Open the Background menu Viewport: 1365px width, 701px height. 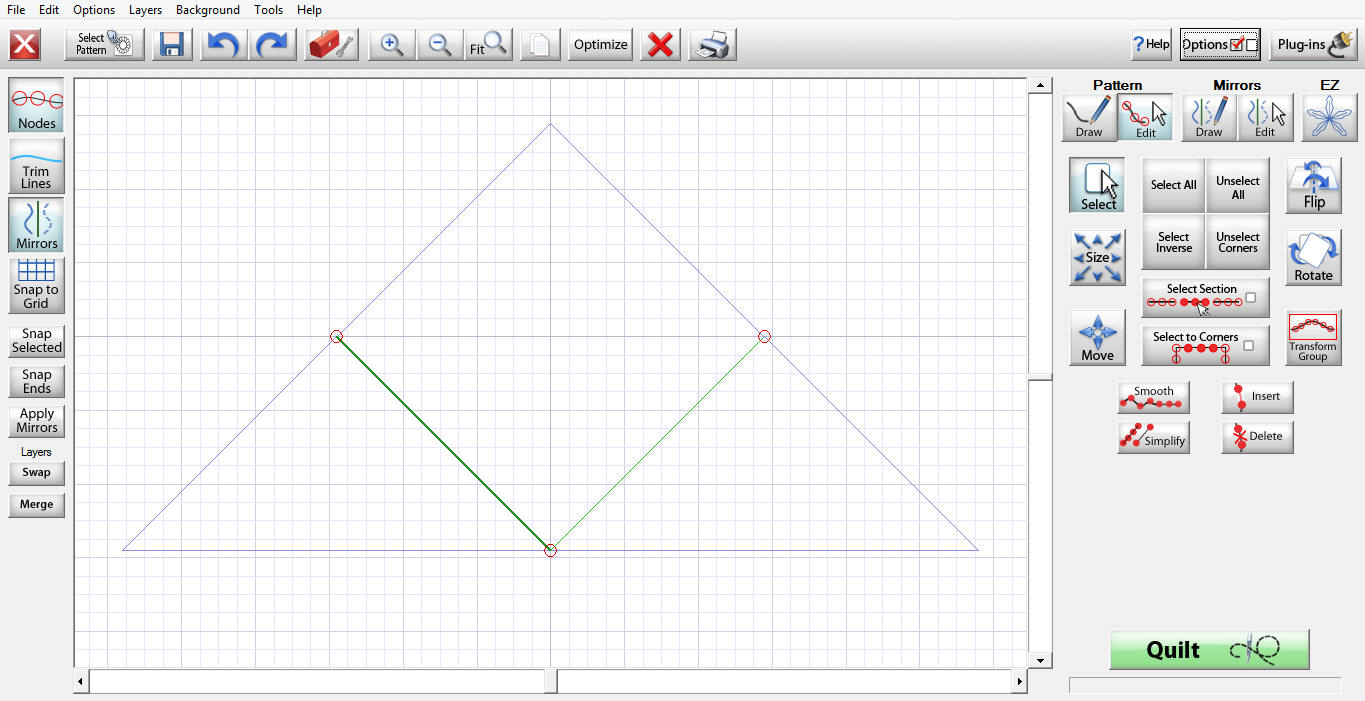click(208, 9)
